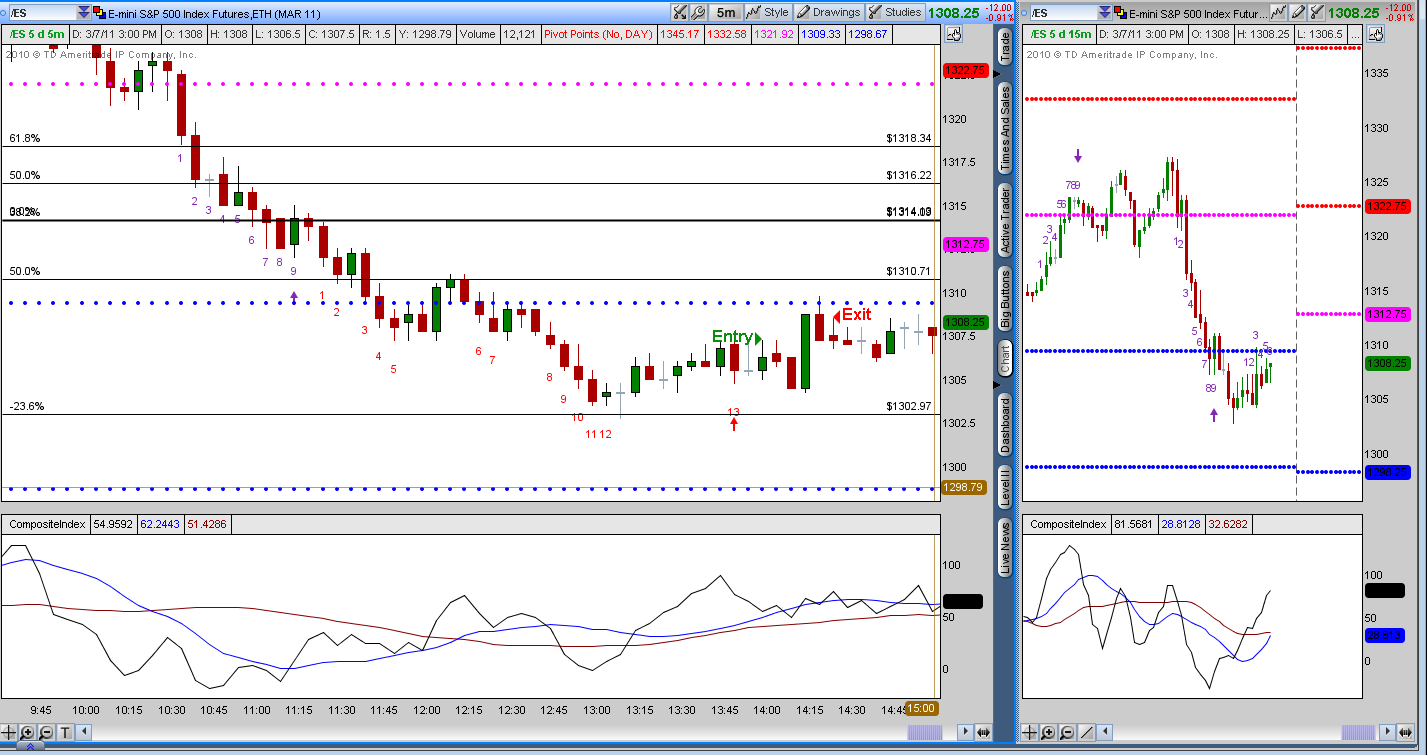Click the green Entry marker on the chart
The image size is (1427, 755).
(x=736, y=337)
